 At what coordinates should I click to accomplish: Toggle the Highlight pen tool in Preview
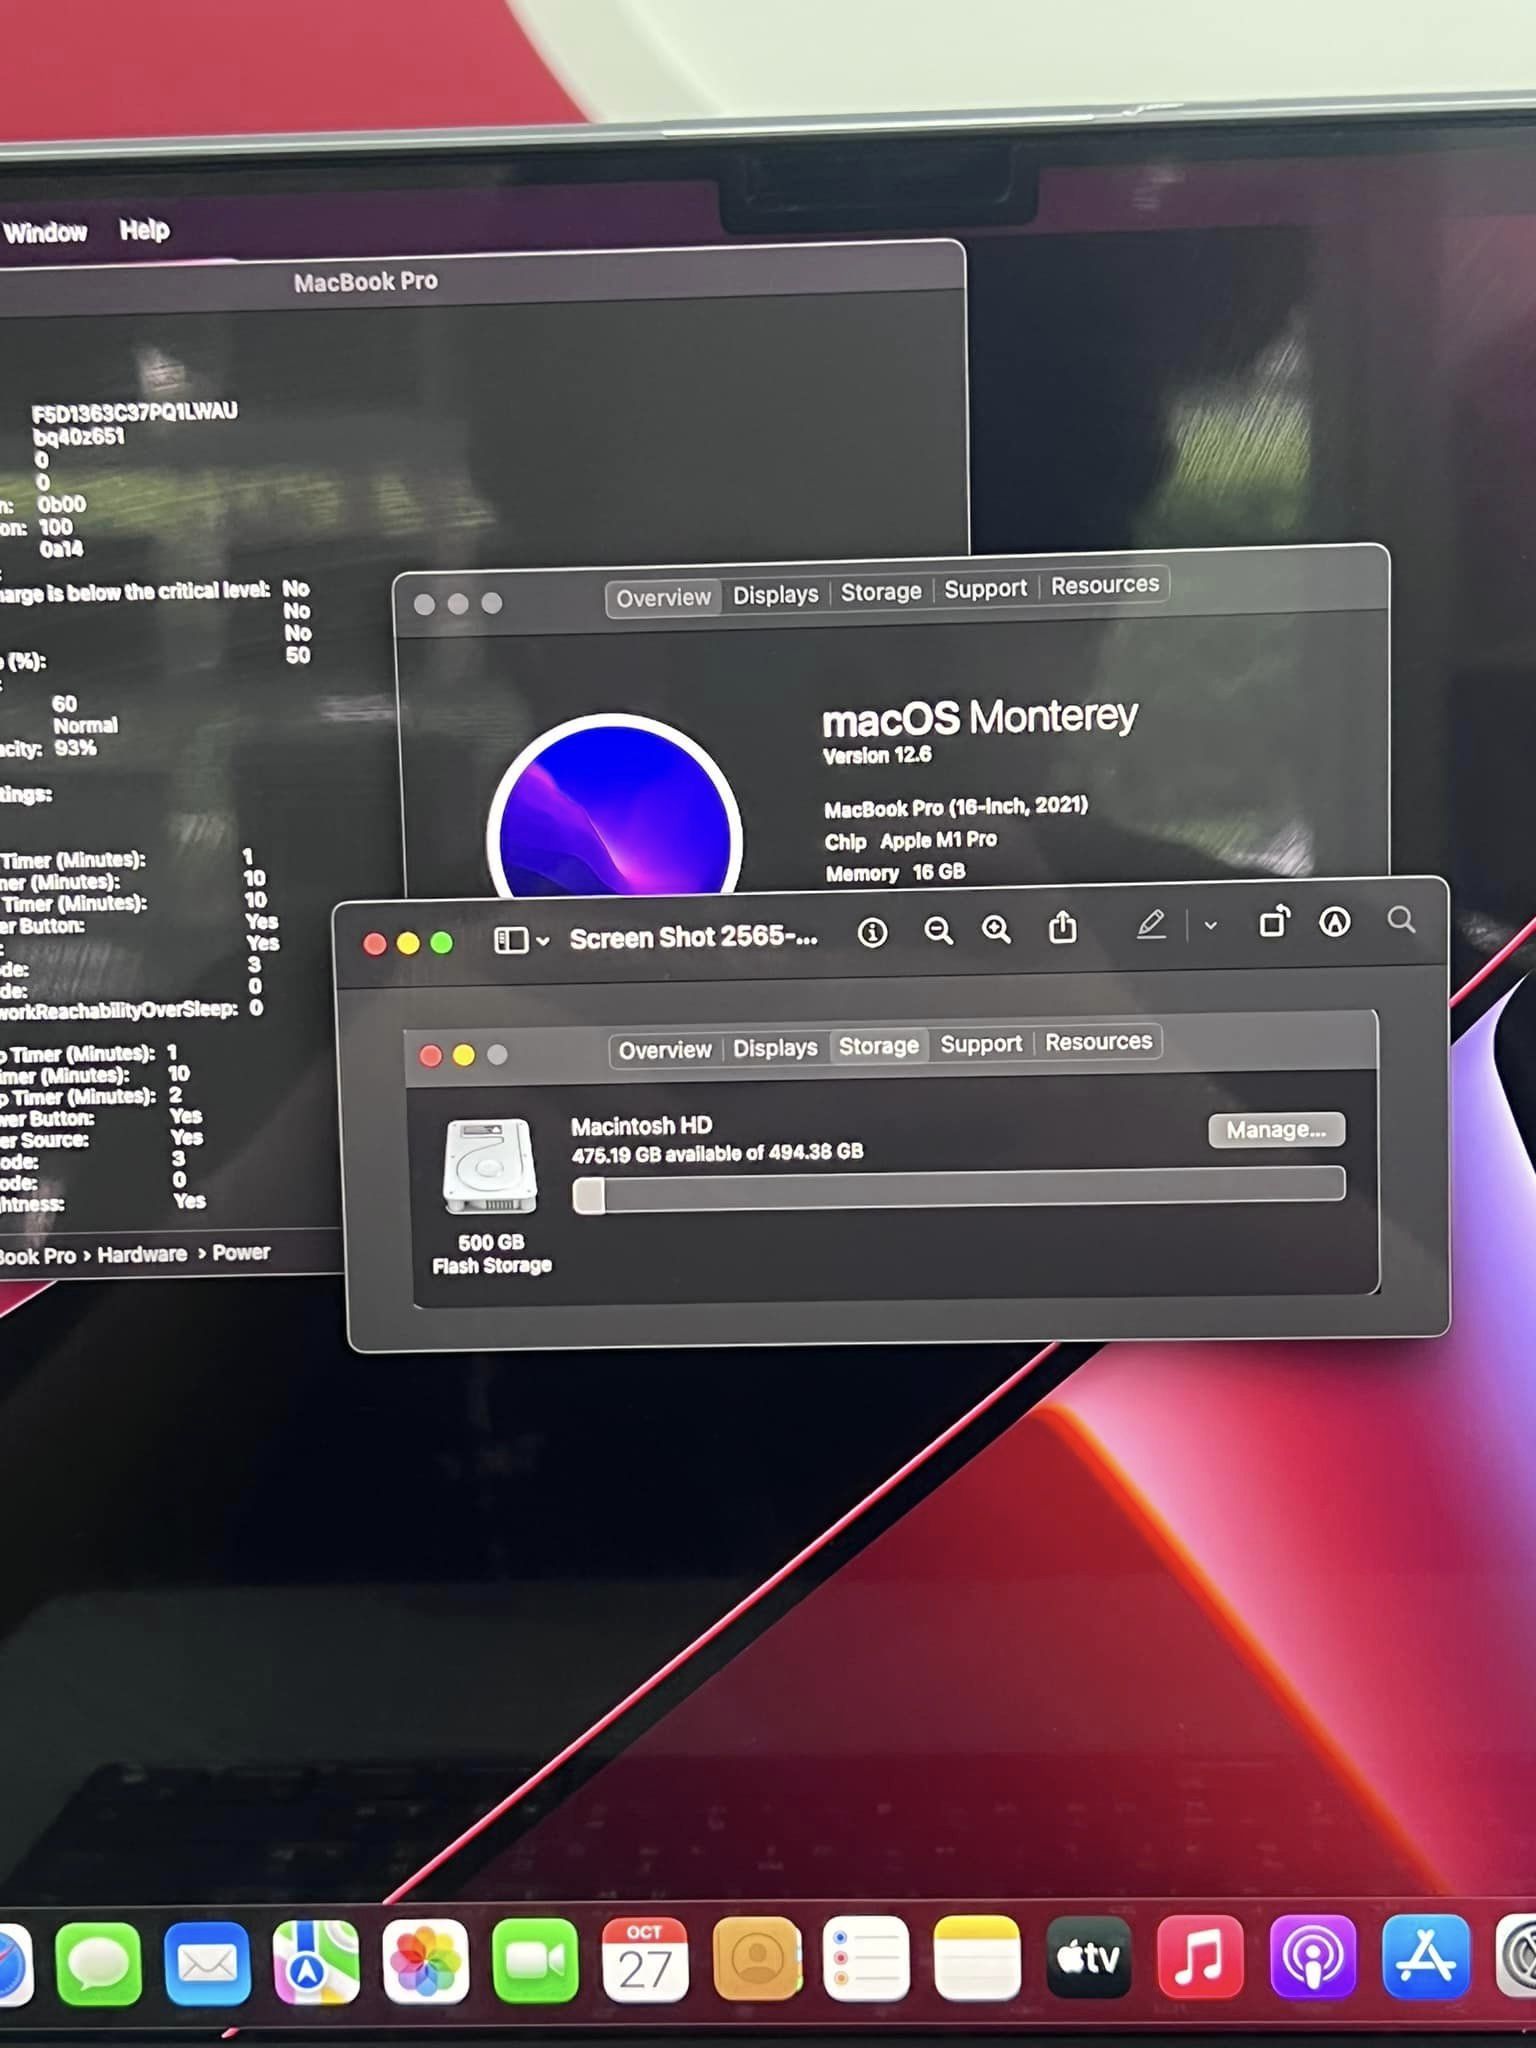pos(1151,925)
